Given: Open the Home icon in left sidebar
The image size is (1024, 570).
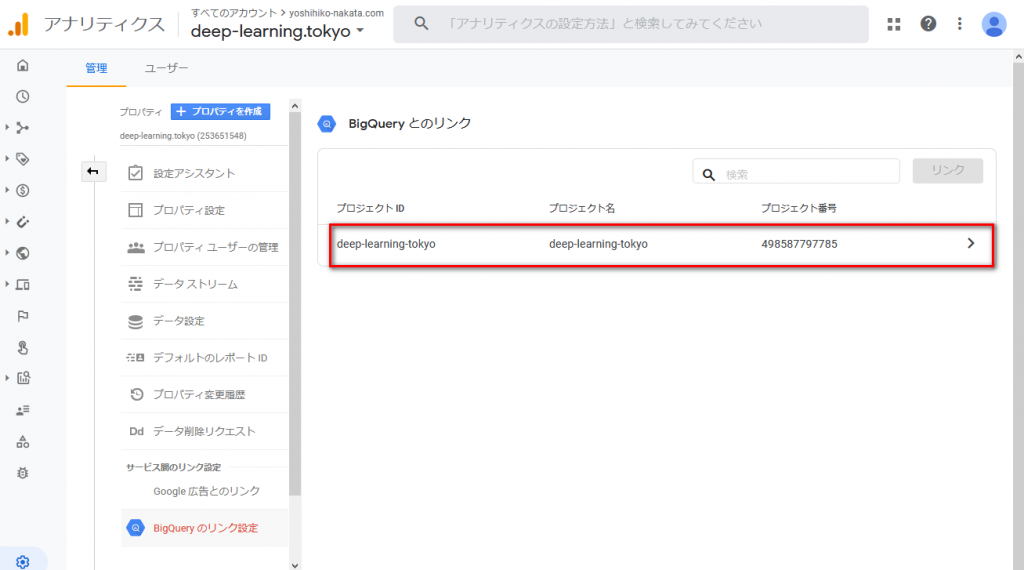Looking at the screenshot, I should click(23, 65).
